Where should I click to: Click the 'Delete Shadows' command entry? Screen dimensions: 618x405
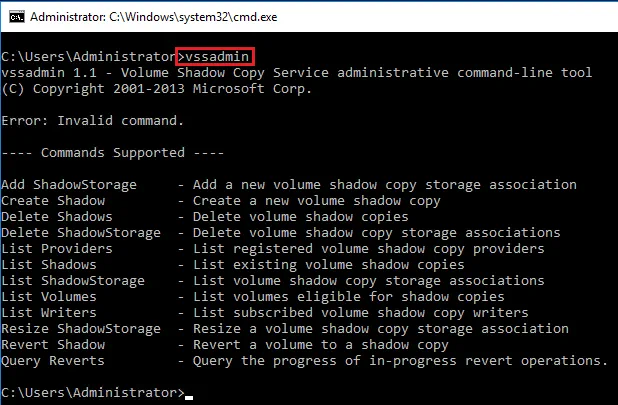click(56, 217)
